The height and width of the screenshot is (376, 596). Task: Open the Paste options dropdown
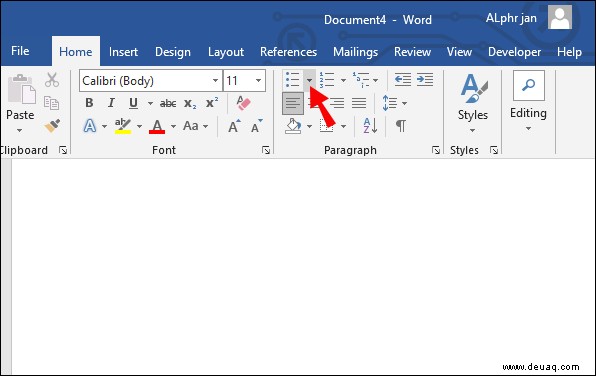coord(19,131)
